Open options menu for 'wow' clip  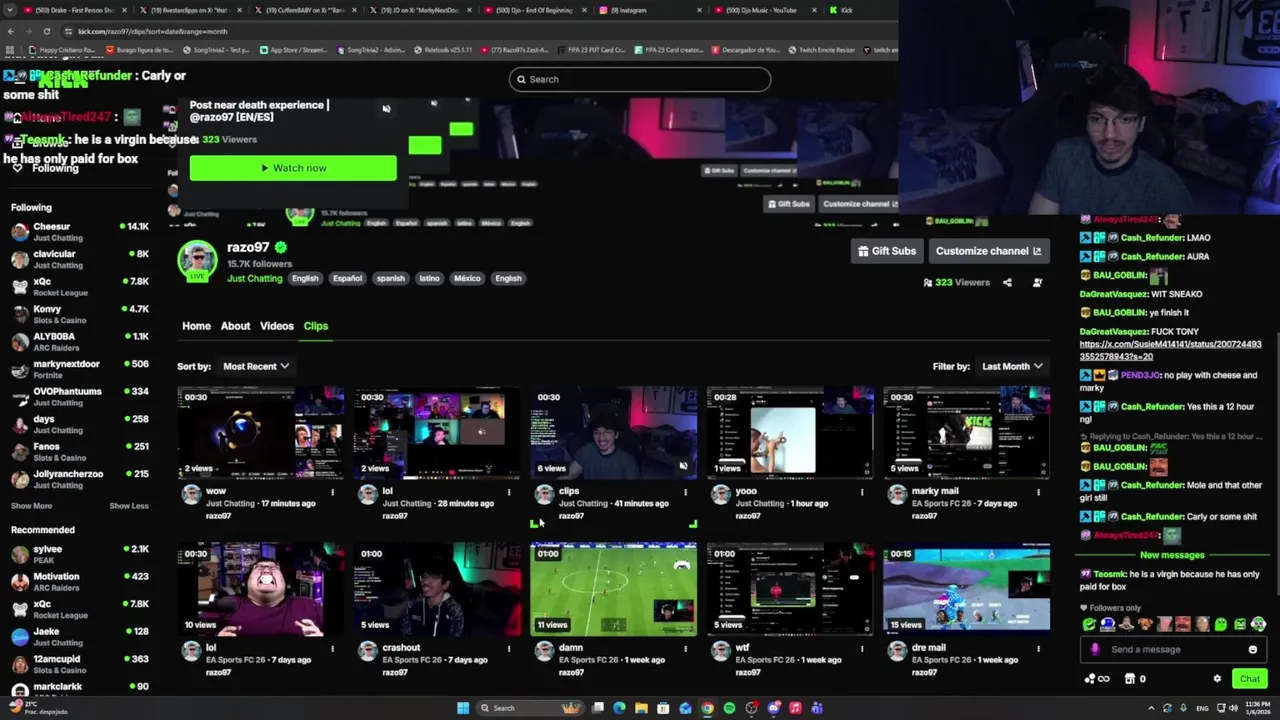click(x=332, y=491)
